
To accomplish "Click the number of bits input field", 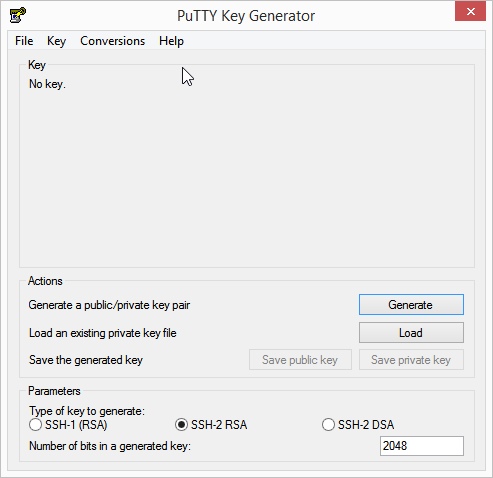I will [x=422, y=446].
